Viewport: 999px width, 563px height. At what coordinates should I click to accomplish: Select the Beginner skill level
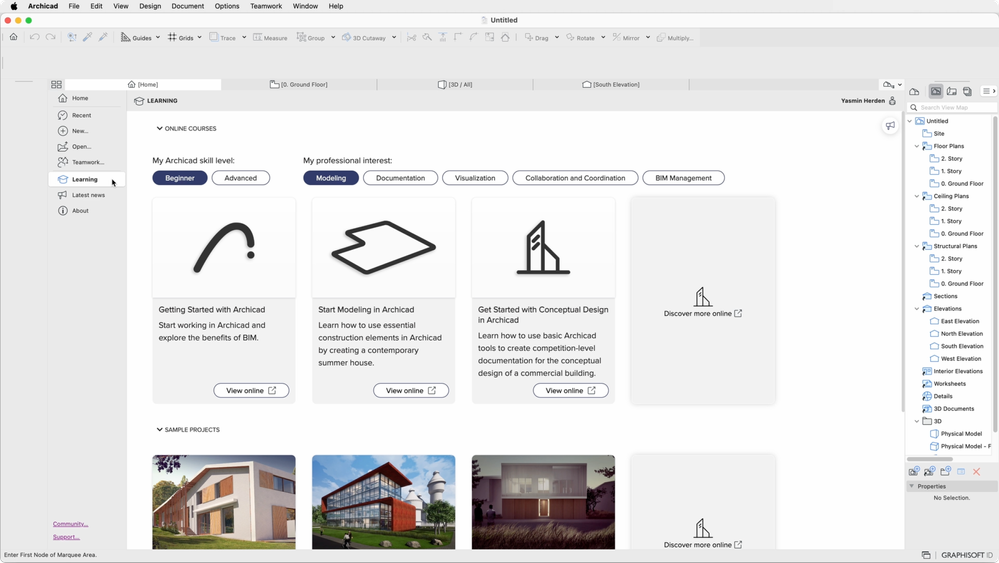pyautogui.click(x=180, y=178)
